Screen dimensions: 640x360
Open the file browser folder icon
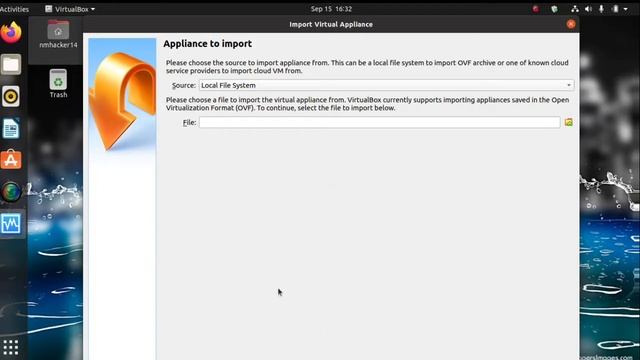tap(569, 122)
